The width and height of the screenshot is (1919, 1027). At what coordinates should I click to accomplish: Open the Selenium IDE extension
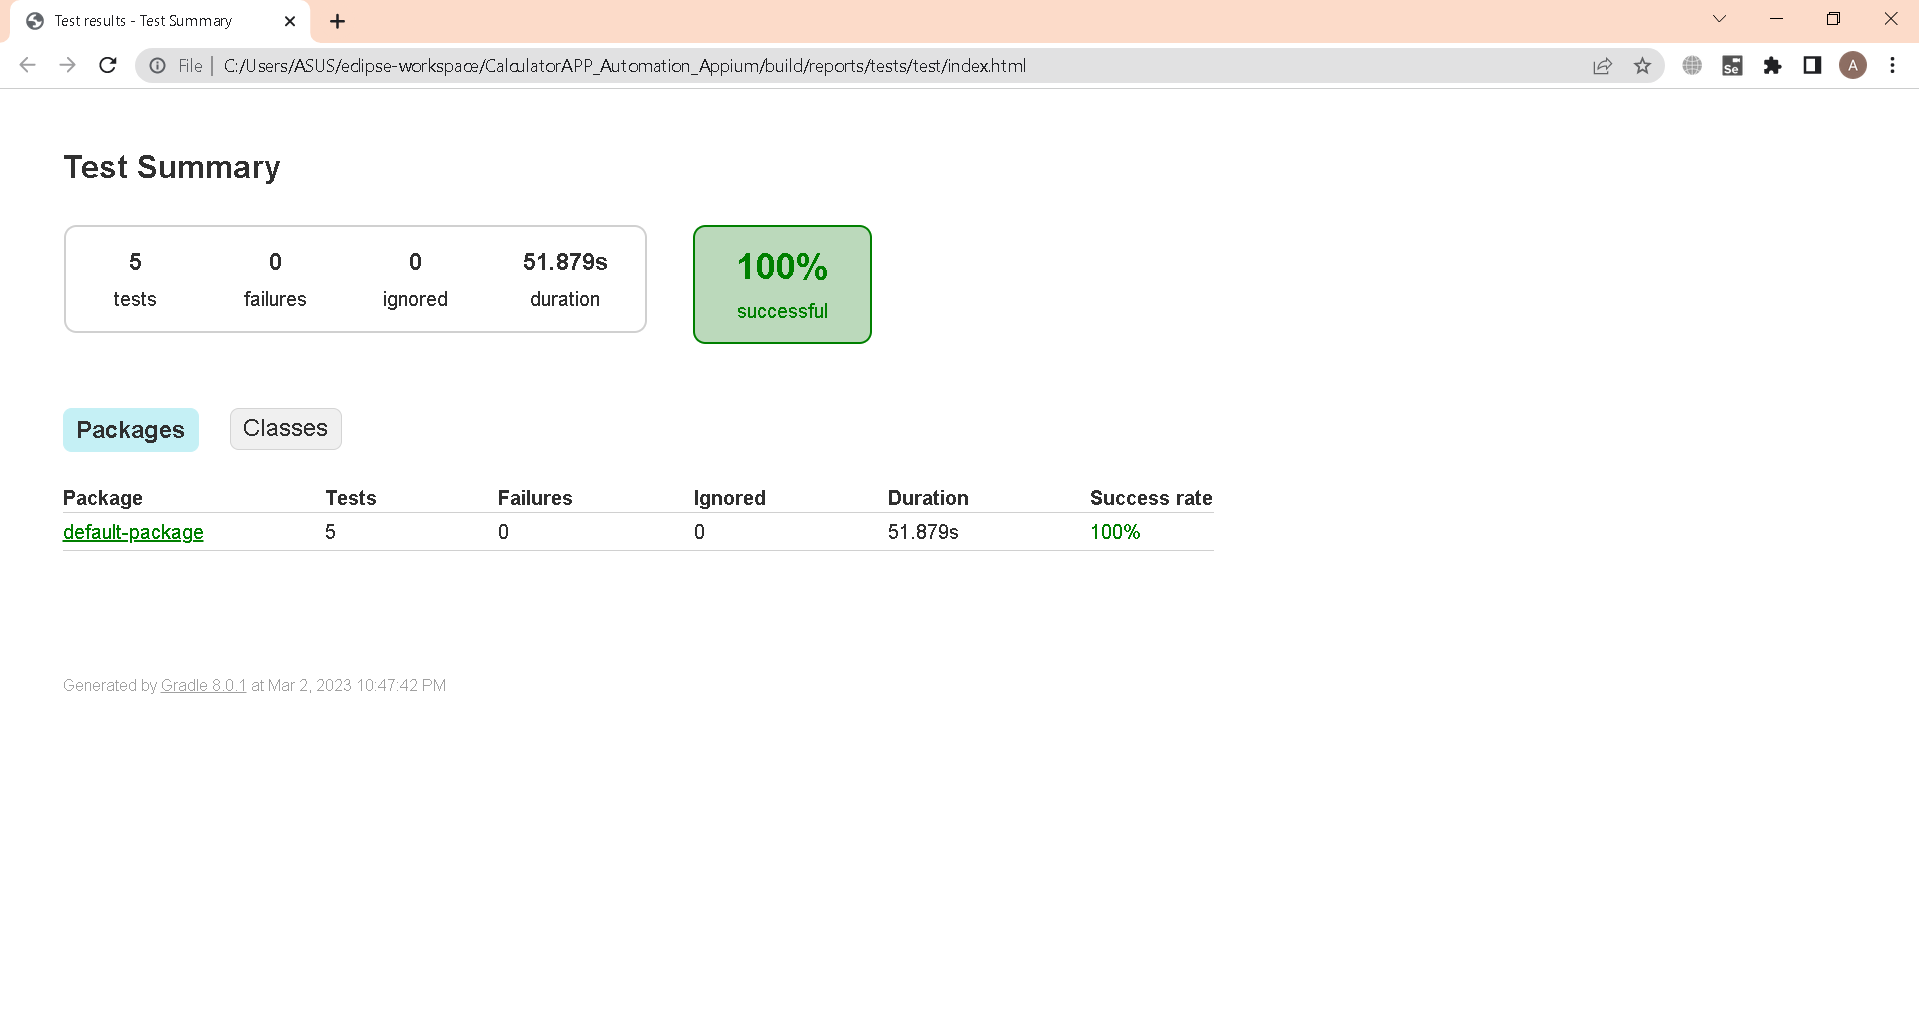pos(1733,65)
